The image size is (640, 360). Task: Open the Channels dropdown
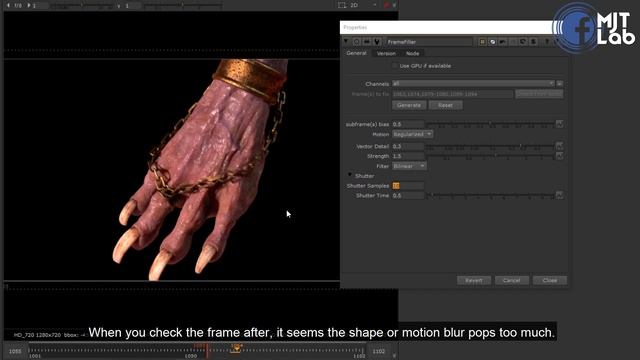[473, 84]
